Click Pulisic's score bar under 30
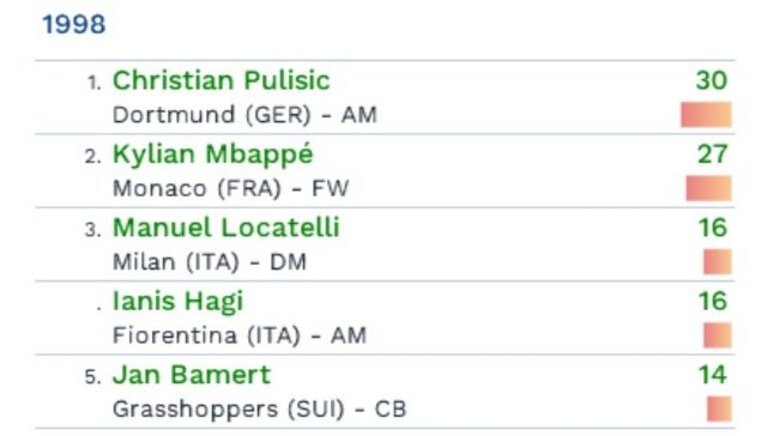Viewport: 767px width, 436px height. [x=706, y=115]
